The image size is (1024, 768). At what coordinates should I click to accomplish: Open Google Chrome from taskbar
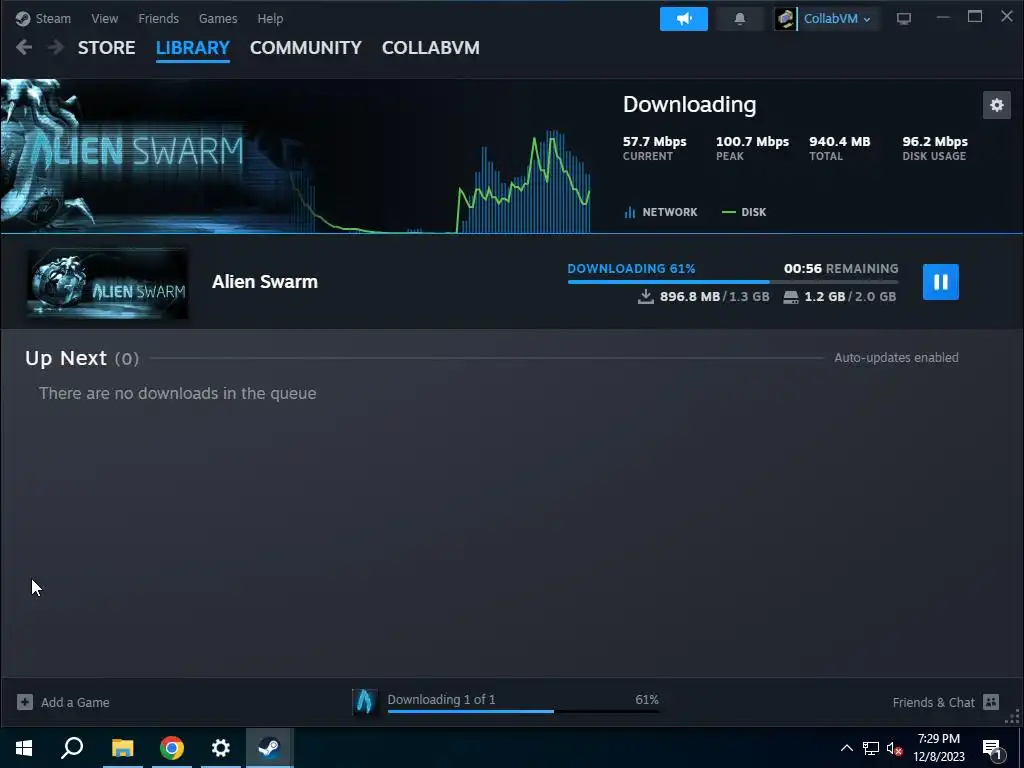[x=172, y=748]
